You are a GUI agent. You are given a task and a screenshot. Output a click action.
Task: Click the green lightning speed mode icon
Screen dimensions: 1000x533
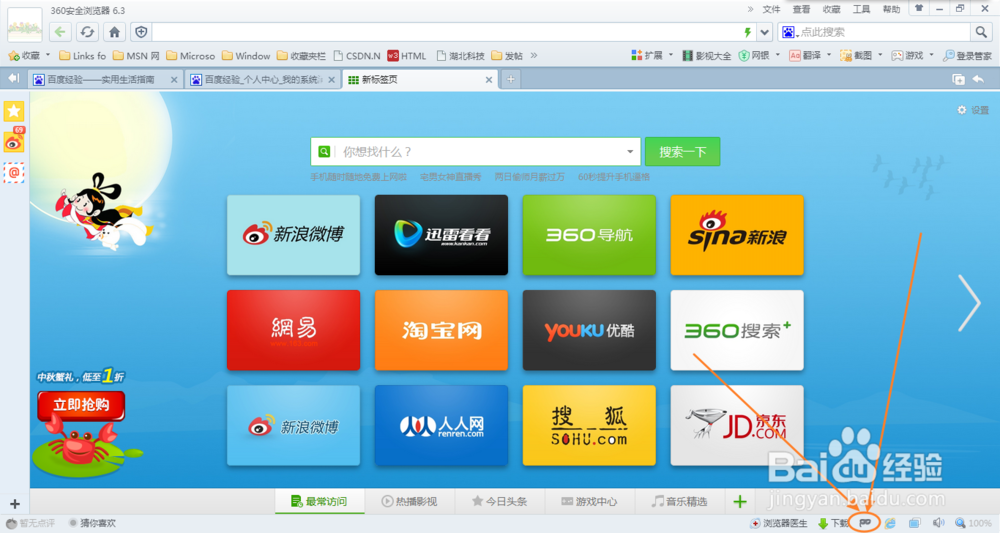coord(747,32)
